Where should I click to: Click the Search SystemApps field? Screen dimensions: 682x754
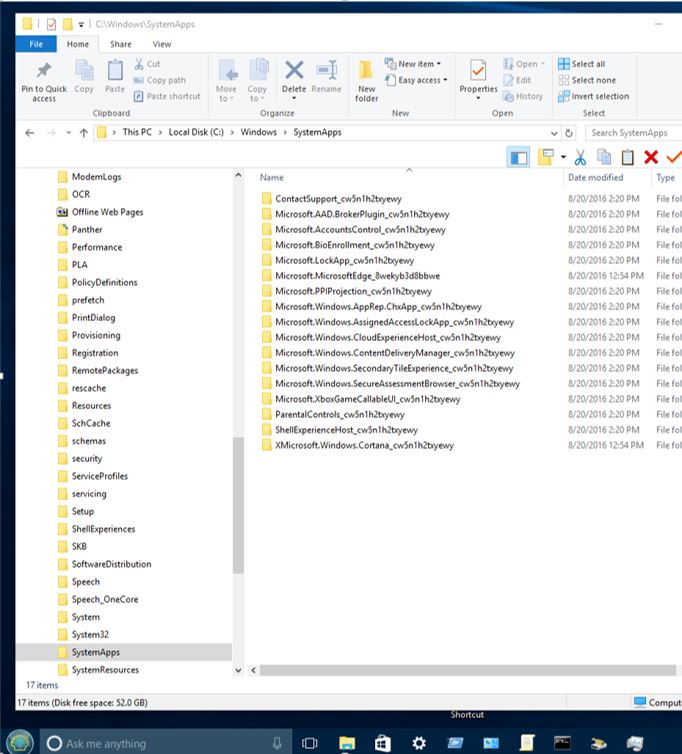point(632,133)
